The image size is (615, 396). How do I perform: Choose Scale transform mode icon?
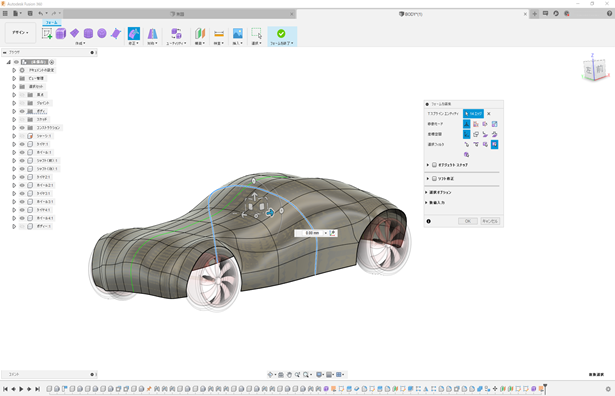pyautogui.click(x=495, y=124)
